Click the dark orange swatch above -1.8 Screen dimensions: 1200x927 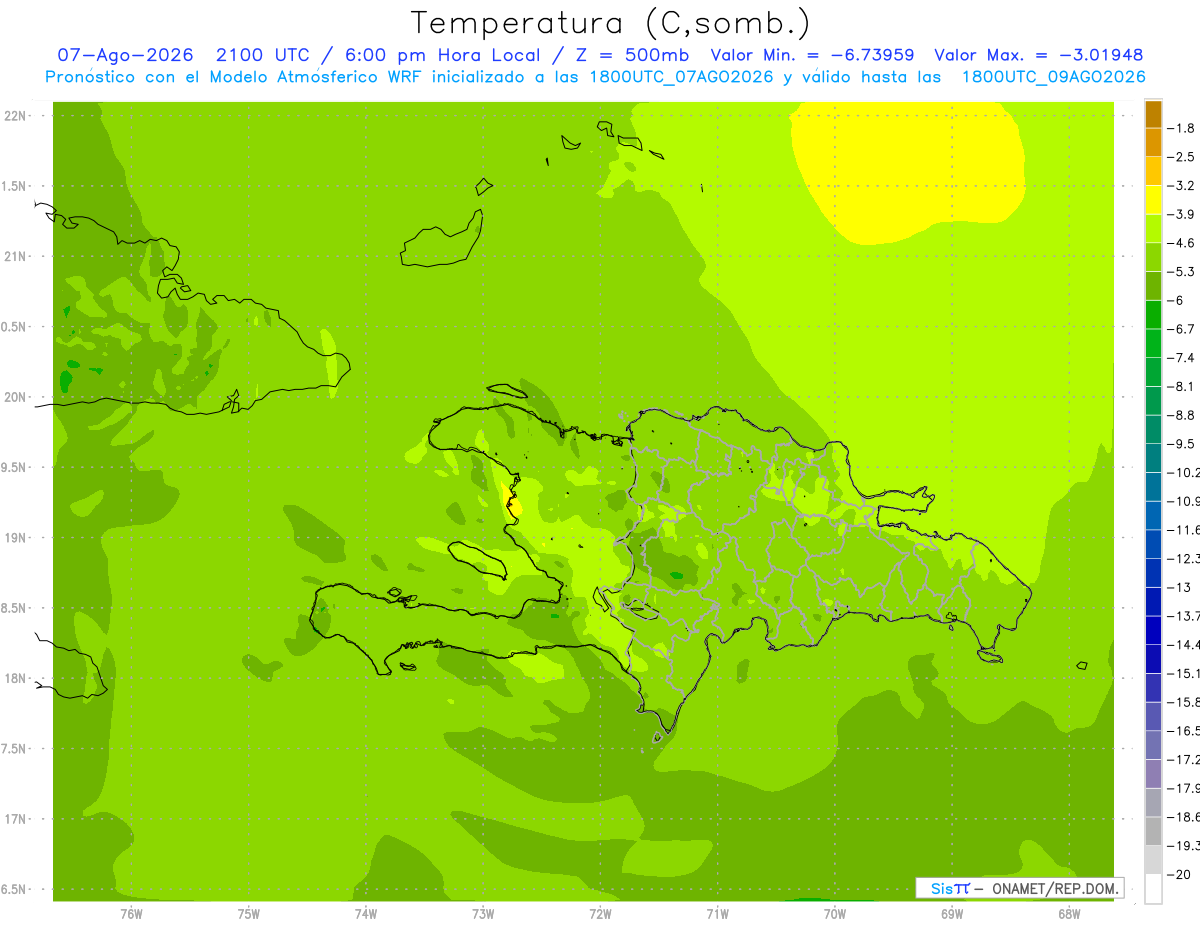point(1153,114)
